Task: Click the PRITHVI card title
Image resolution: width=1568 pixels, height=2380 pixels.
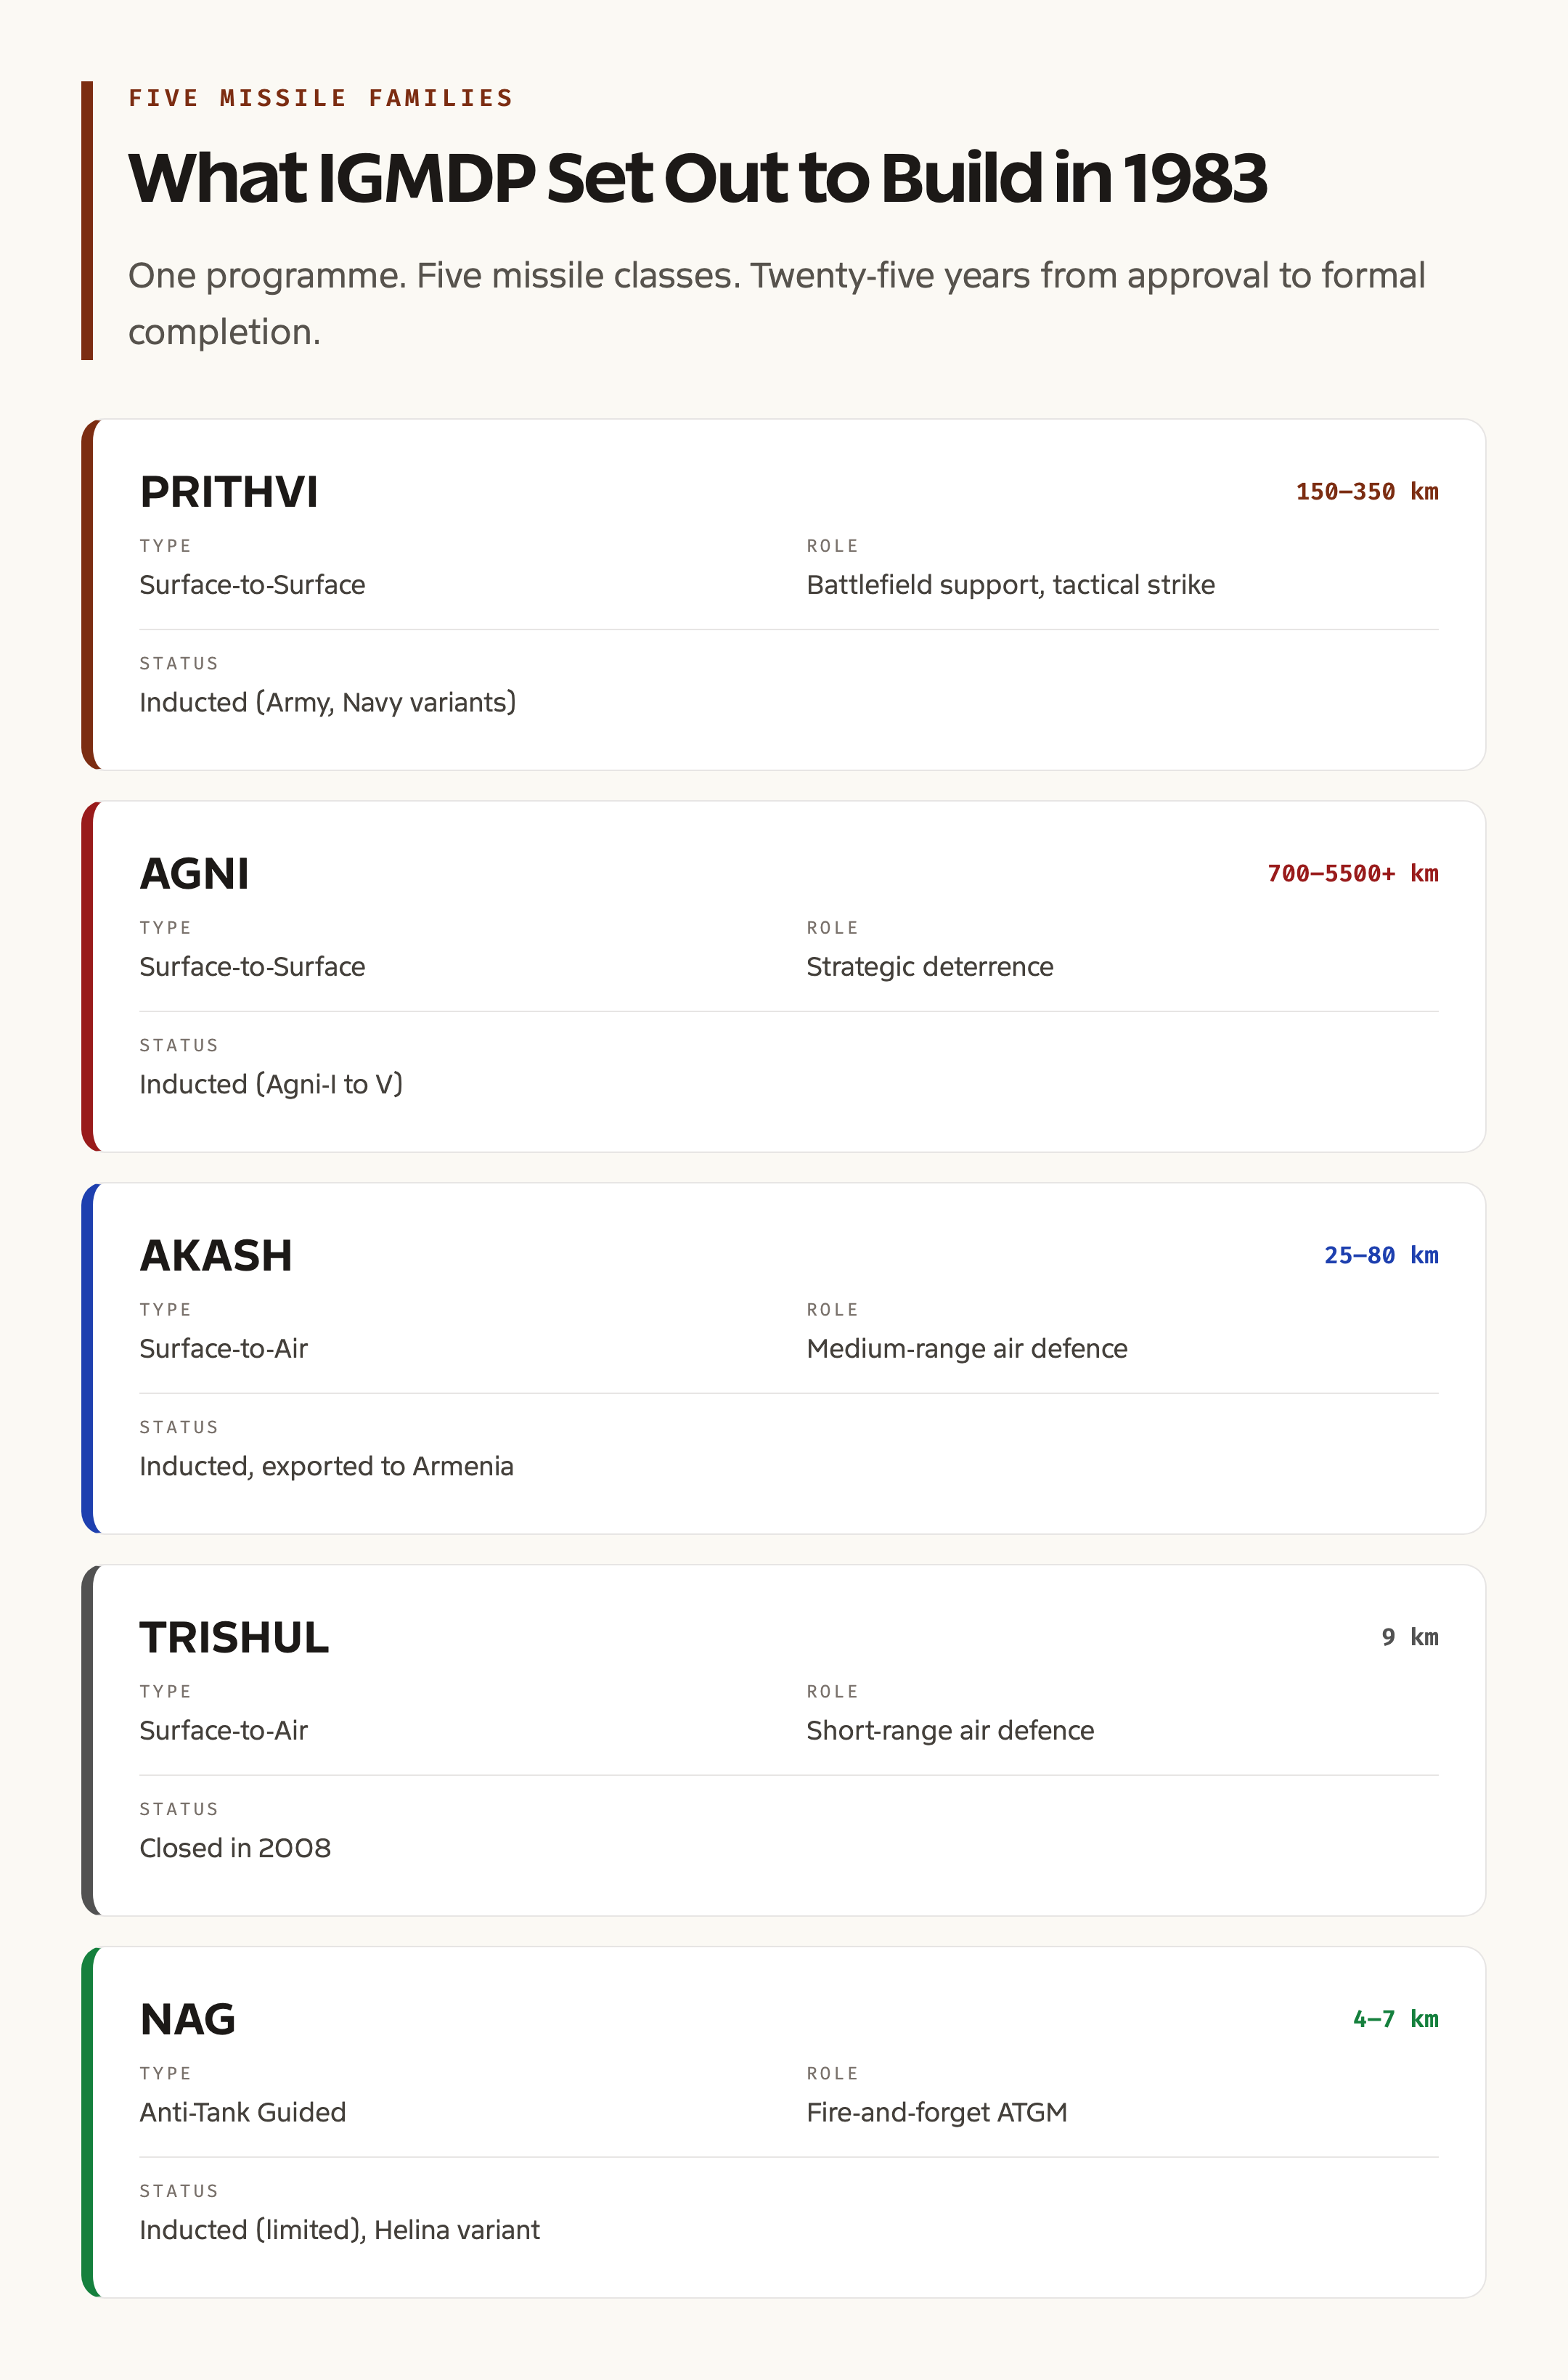Action: tap(229, 492)
